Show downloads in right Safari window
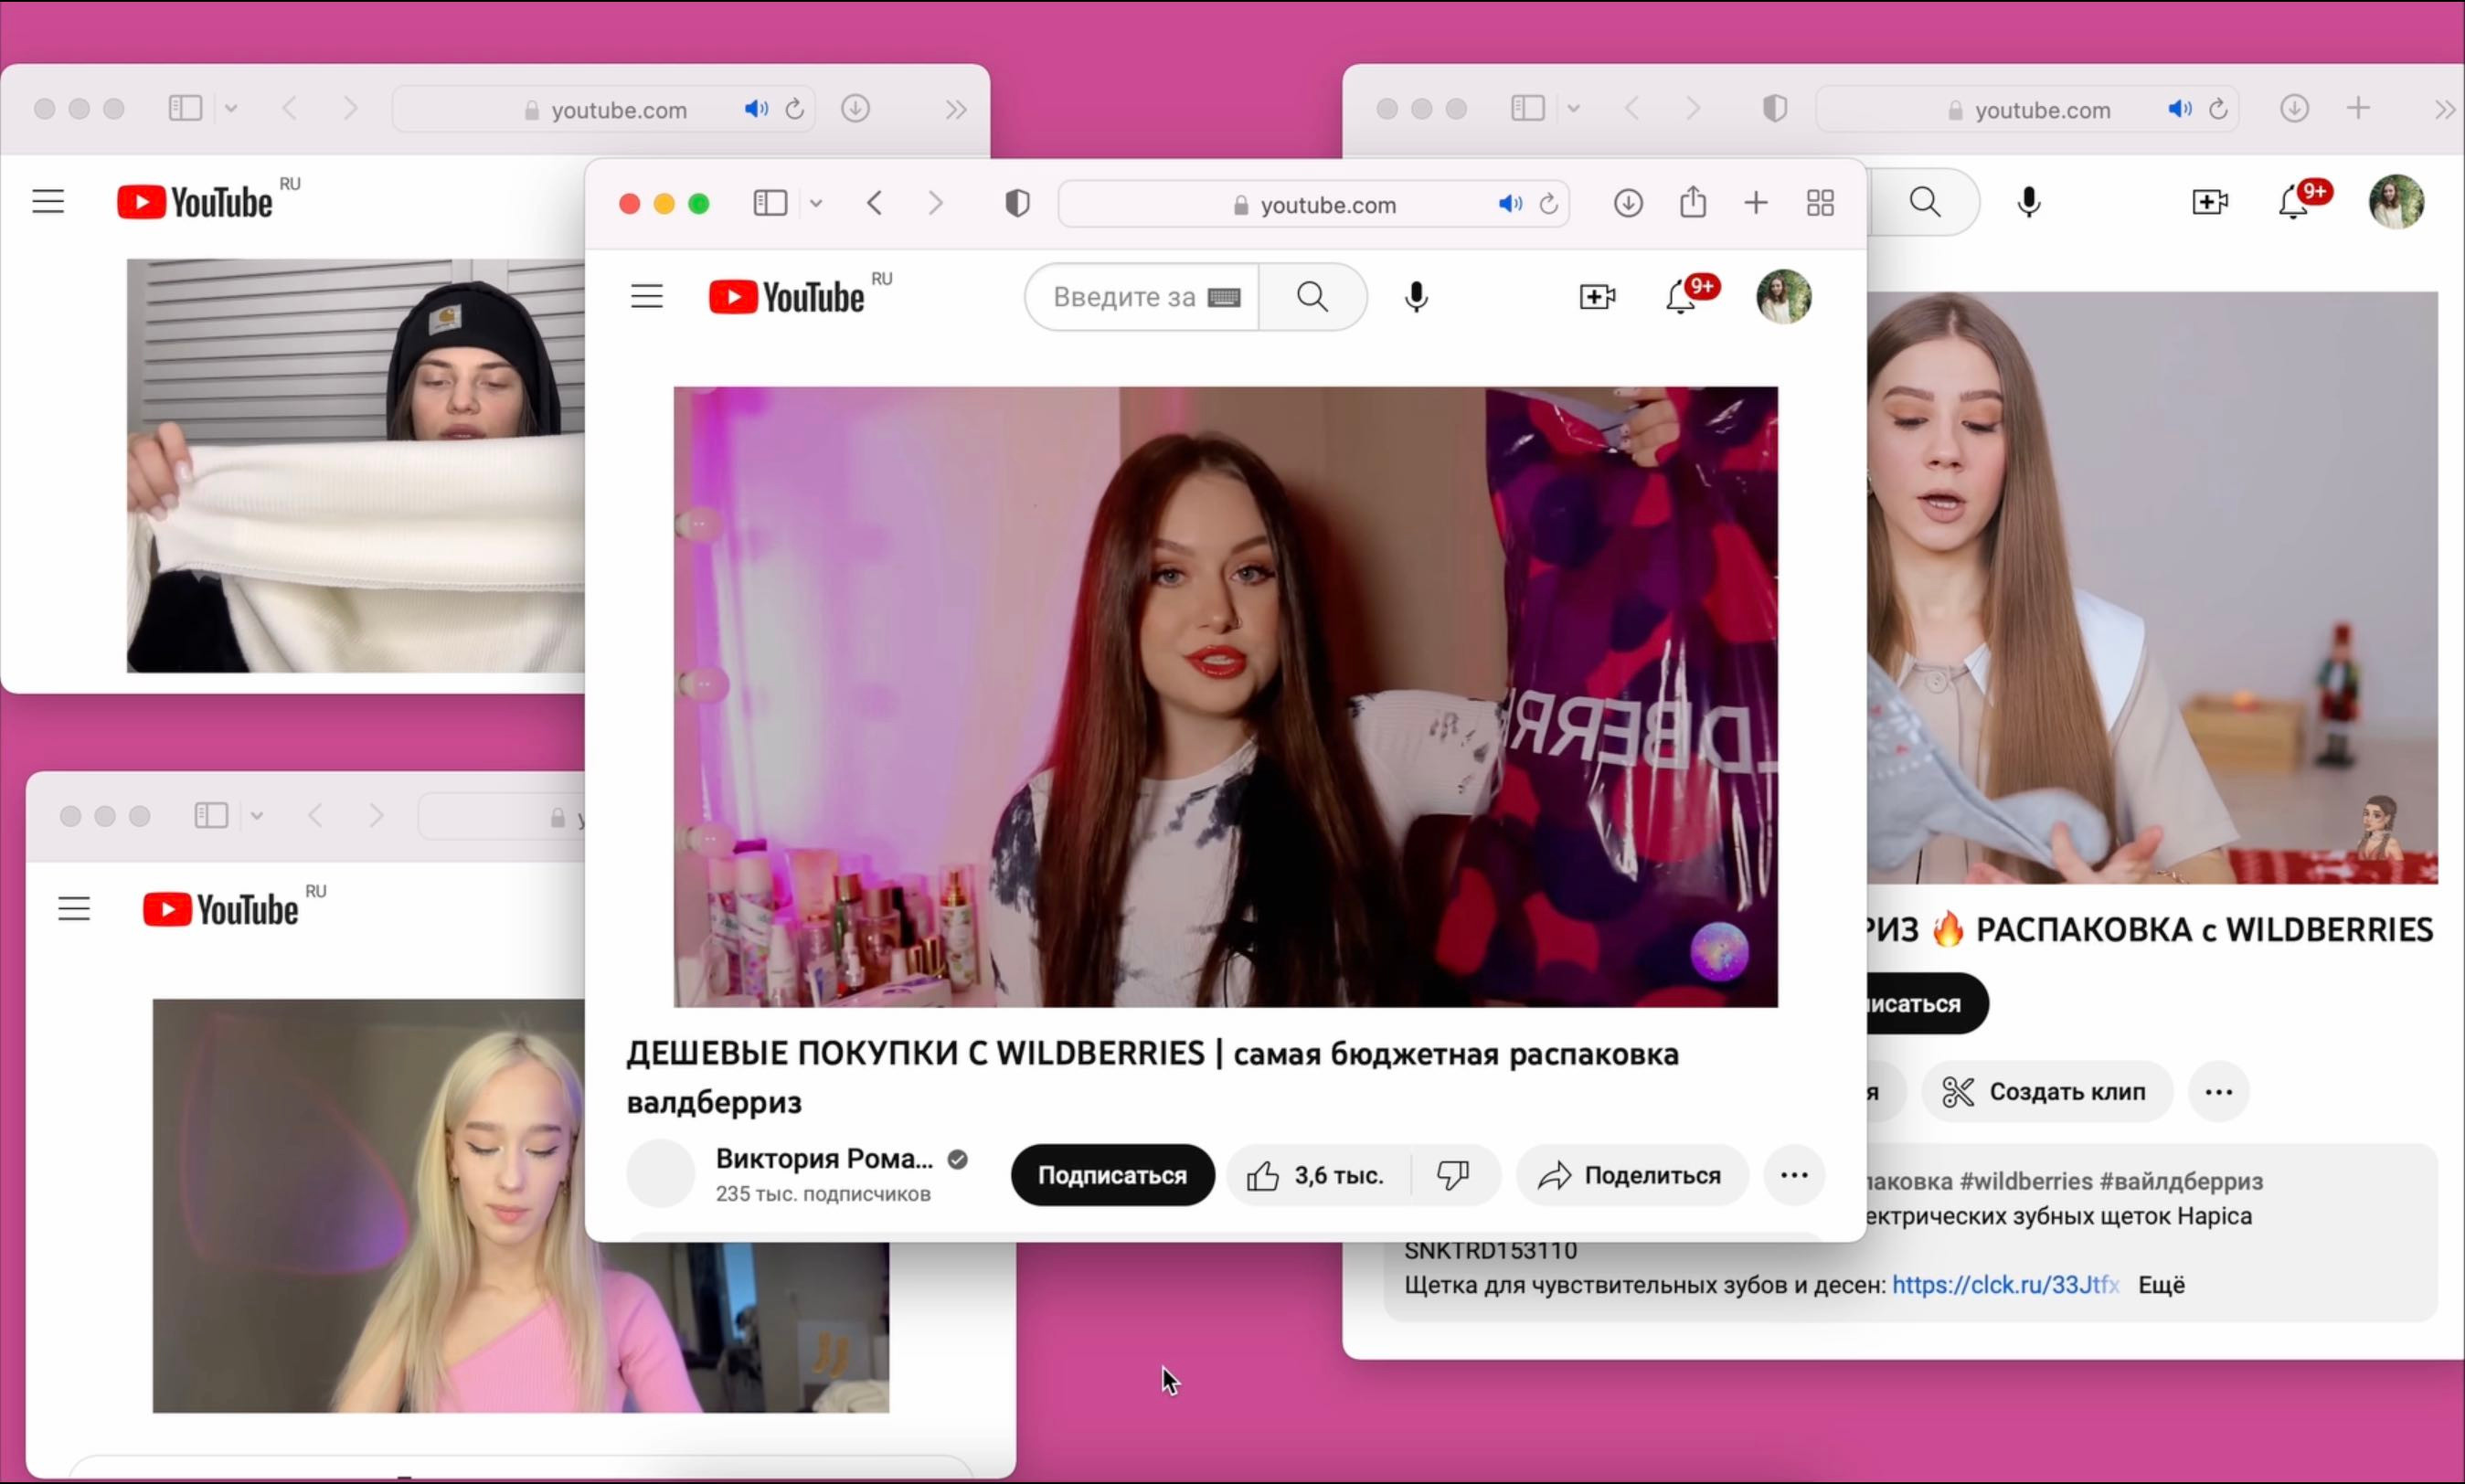The image size is (2465, 1484). pos(2295,108)
